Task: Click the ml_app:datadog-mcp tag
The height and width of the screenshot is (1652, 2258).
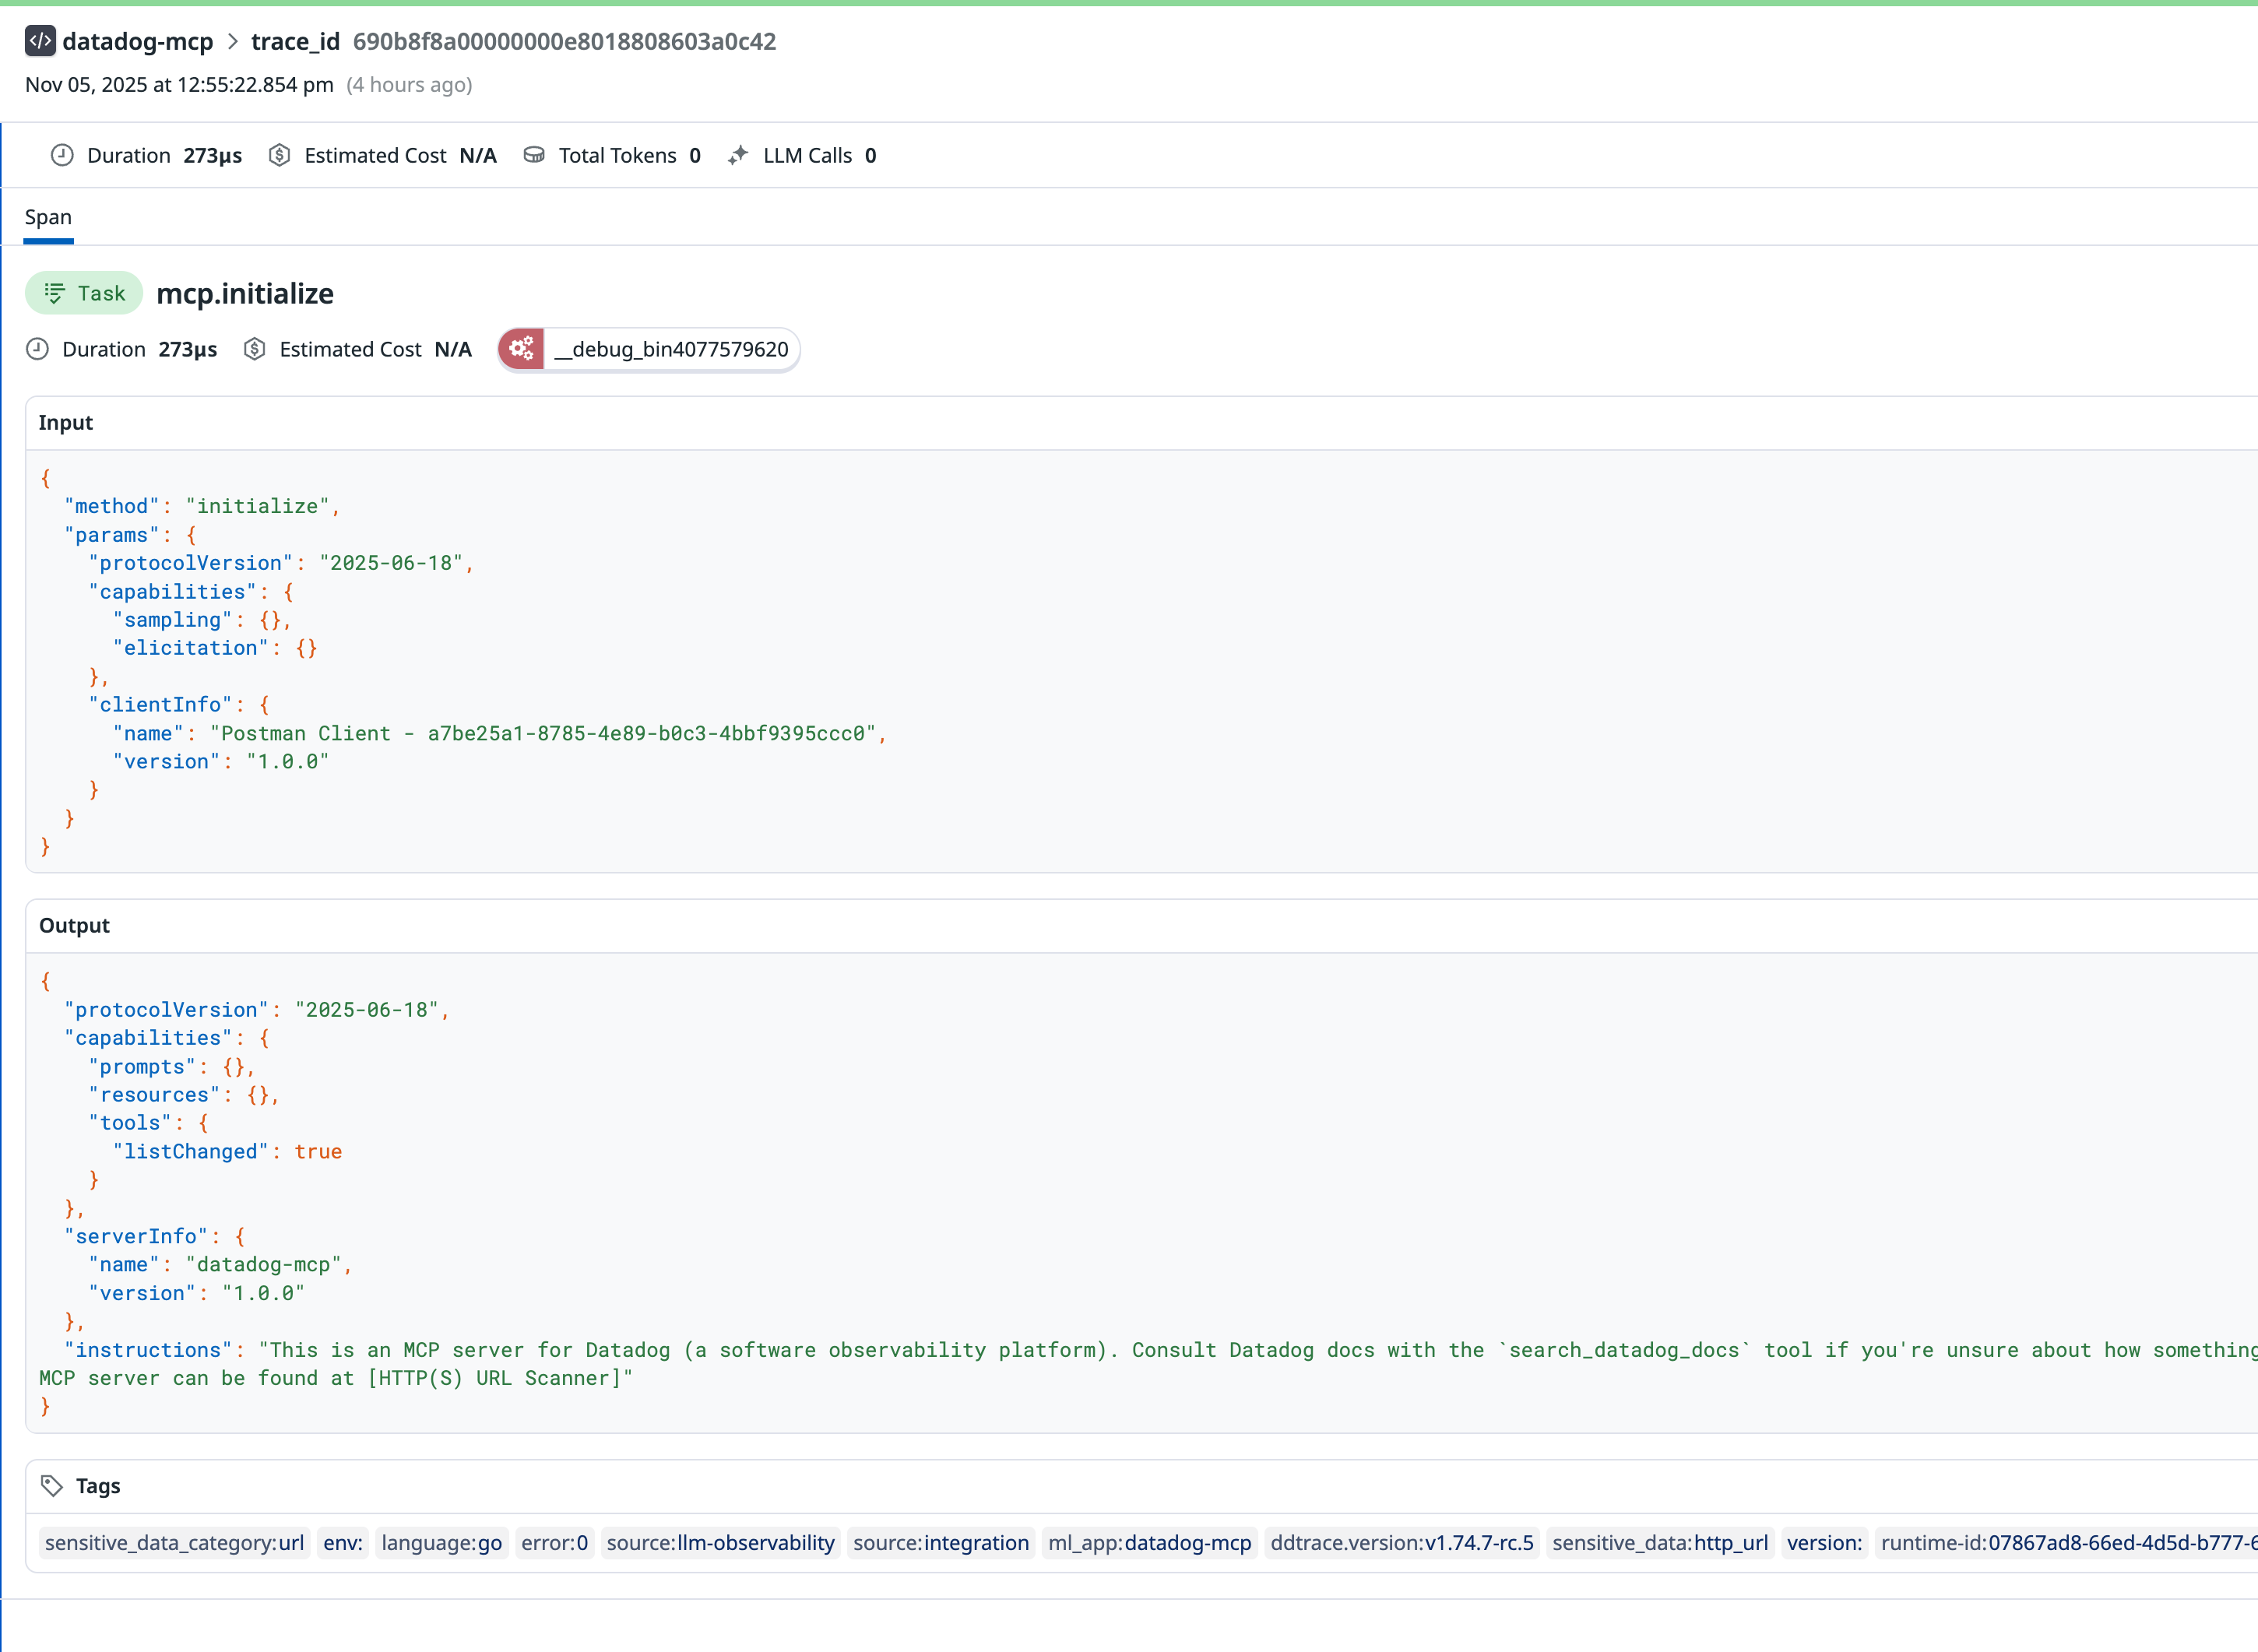Action: coord(1149,1543)
